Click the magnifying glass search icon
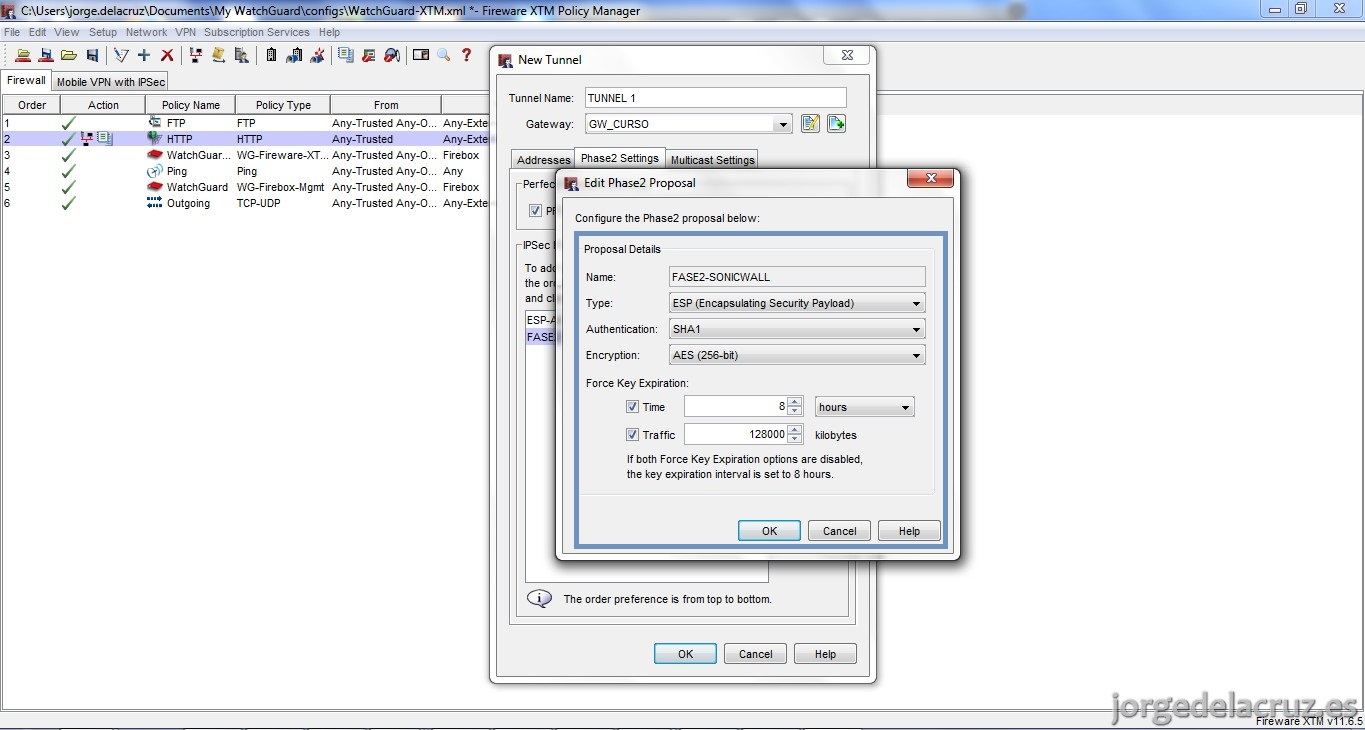Screen dimensions: 1365x730 point(444,55)
